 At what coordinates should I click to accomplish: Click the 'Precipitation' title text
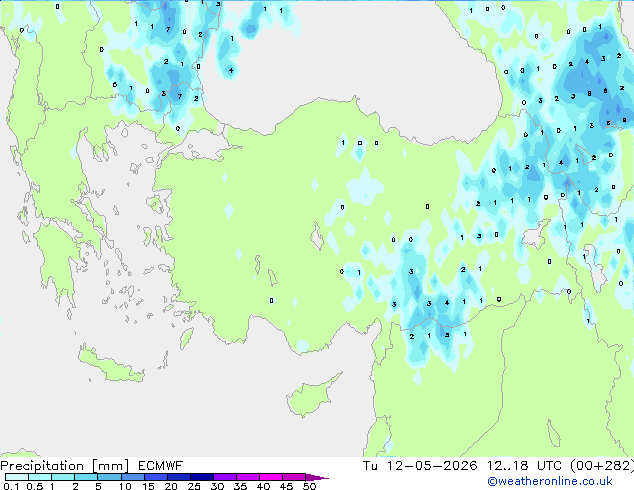[x=42, y=466]
